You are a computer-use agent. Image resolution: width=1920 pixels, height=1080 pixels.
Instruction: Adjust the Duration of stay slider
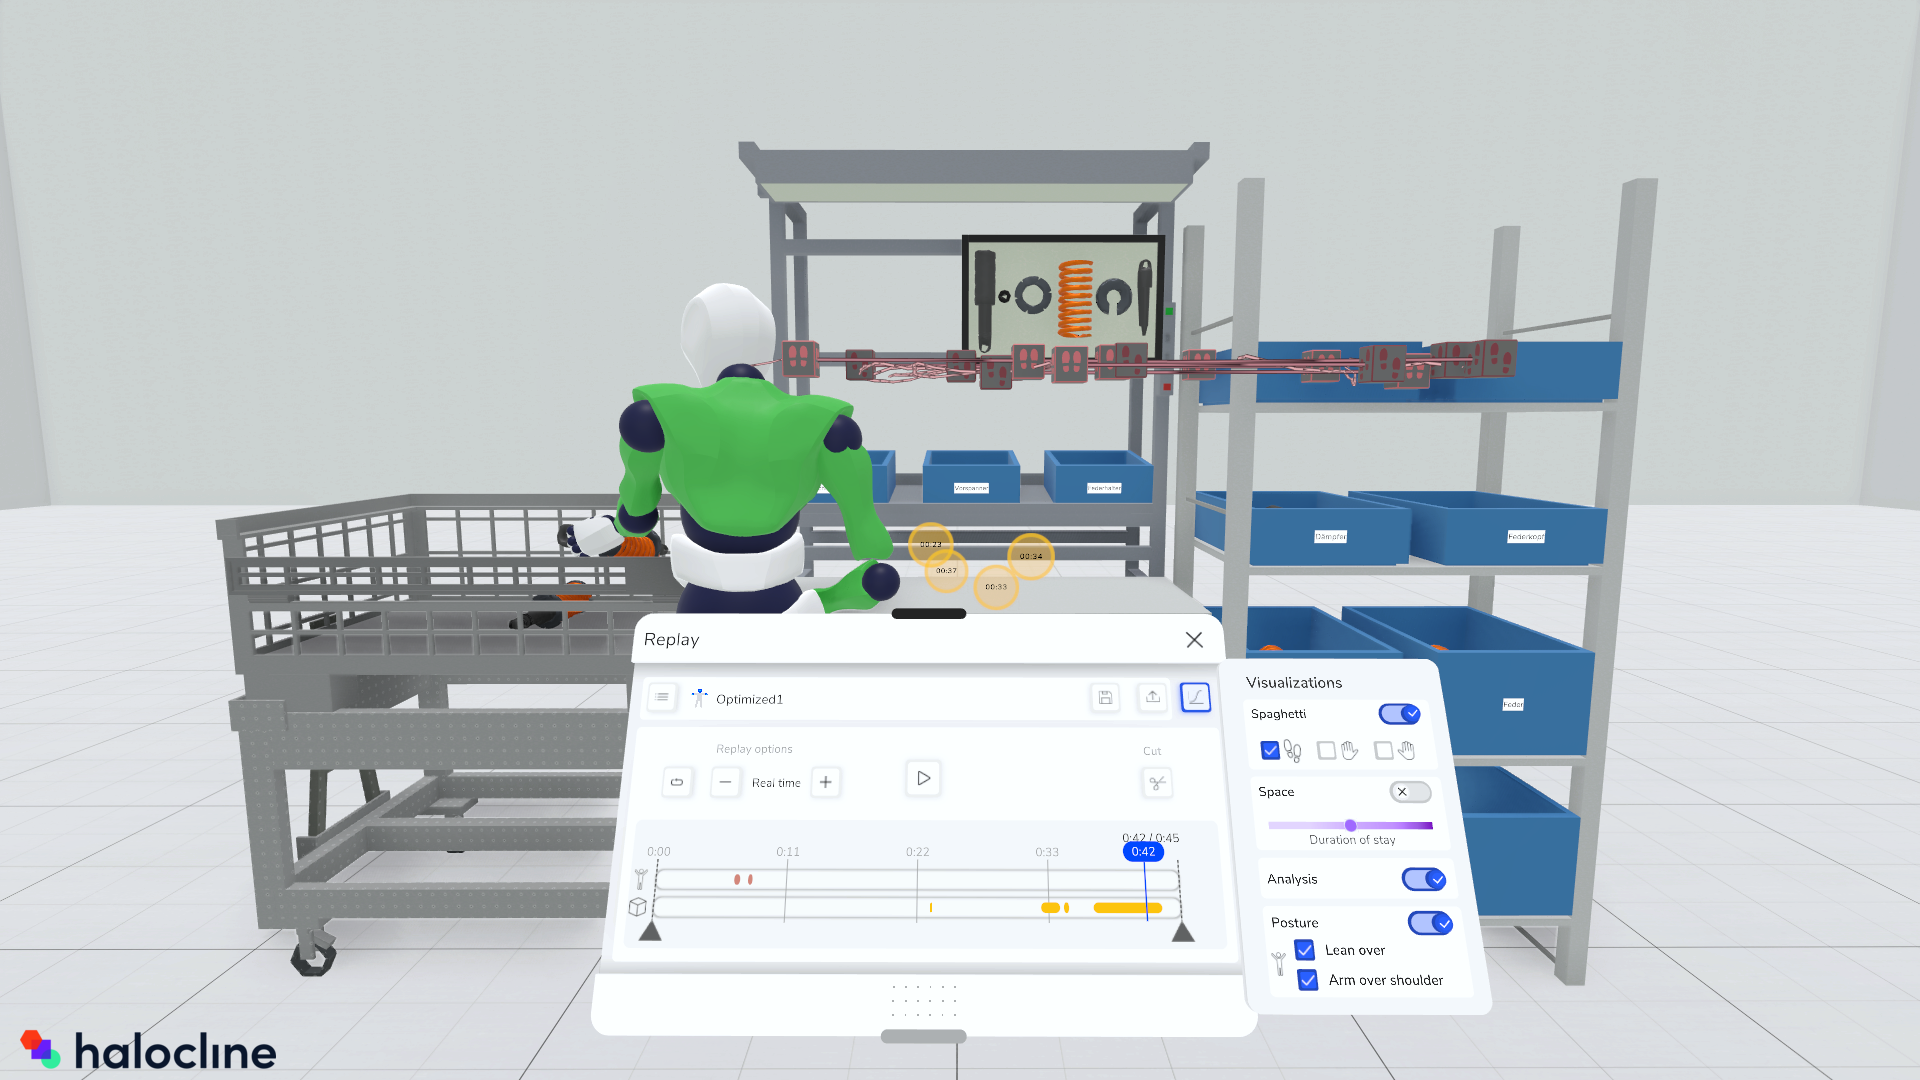(1351, 825)
